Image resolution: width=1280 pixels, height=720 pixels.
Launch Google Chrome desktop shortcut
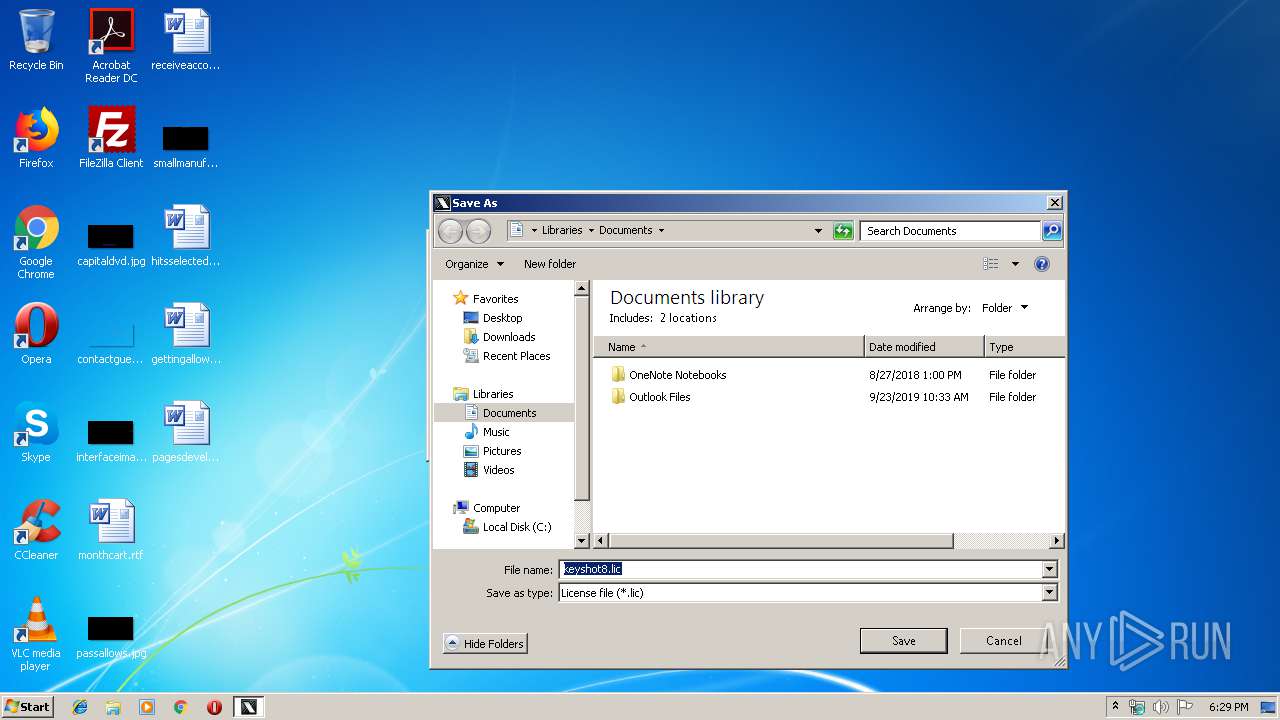[x=36, y=242]
